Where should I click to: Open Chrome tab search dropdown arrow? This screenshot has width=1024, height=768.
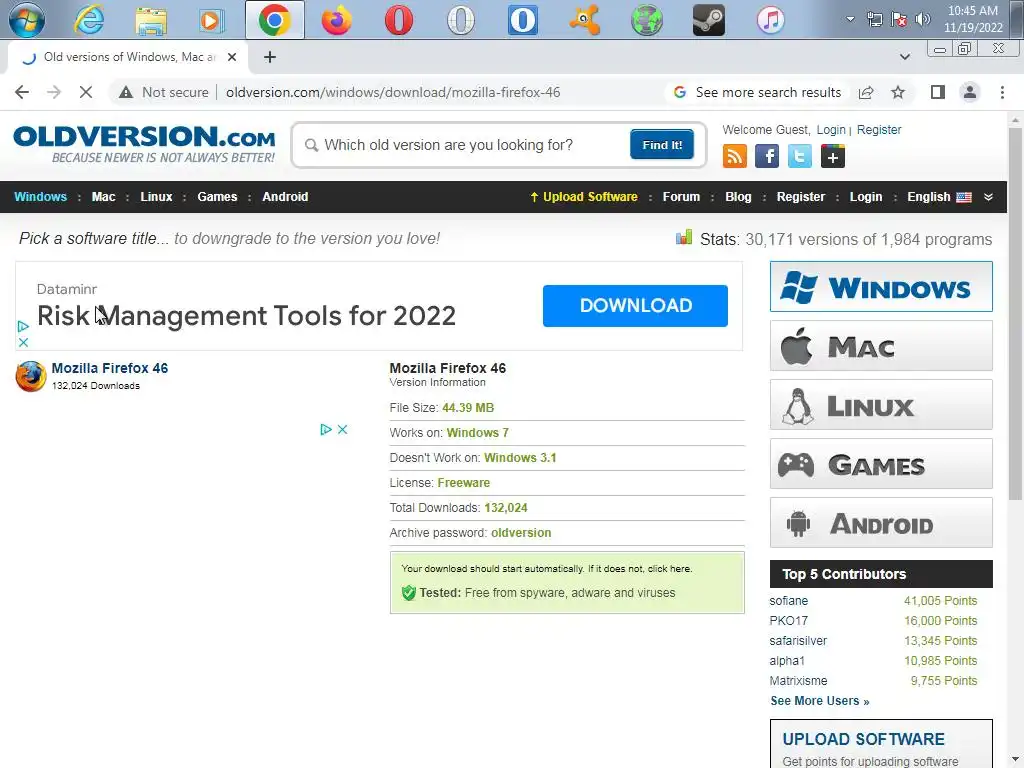click(x=904, y=57)
